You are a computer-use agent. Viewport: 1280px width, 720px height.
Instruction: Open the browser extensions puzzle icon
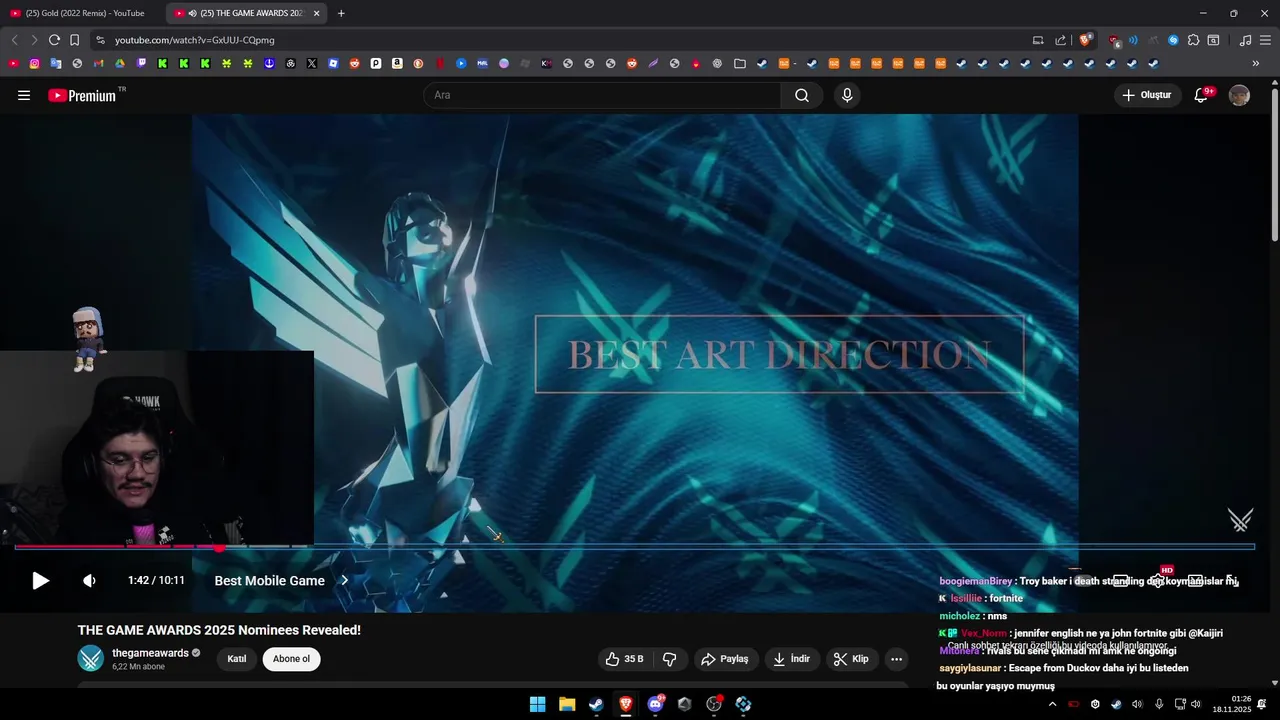pos(1193,40)
